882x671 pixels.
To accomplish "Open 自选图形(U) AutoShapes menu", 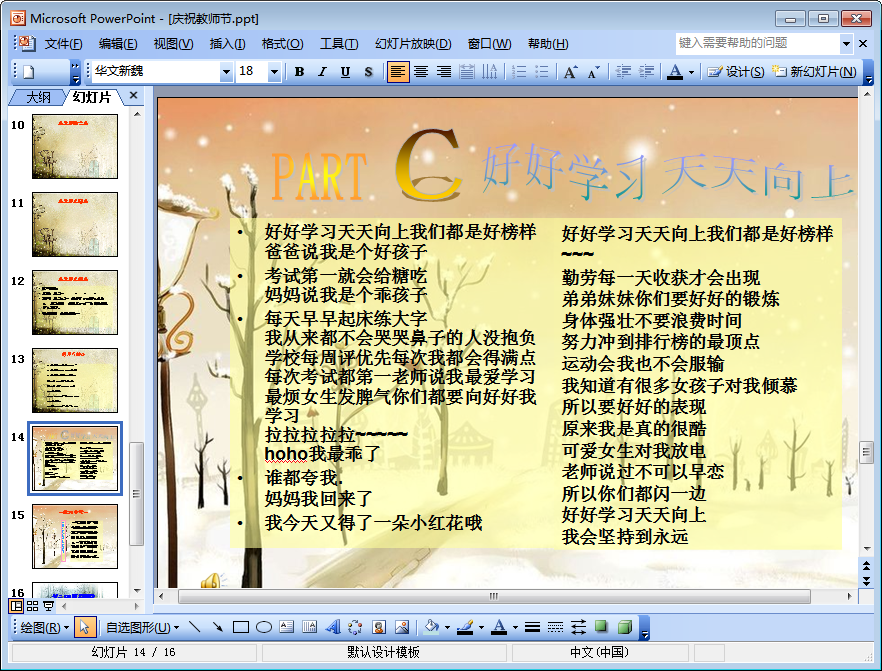I will (143, 627).
